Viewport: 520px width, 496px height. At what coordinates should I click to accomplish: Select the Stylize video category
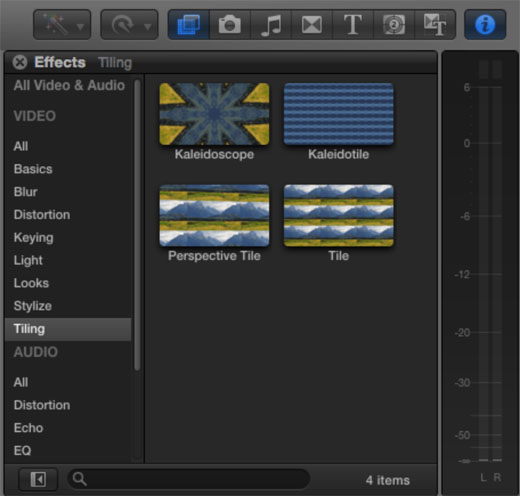[x=33, y=306]
